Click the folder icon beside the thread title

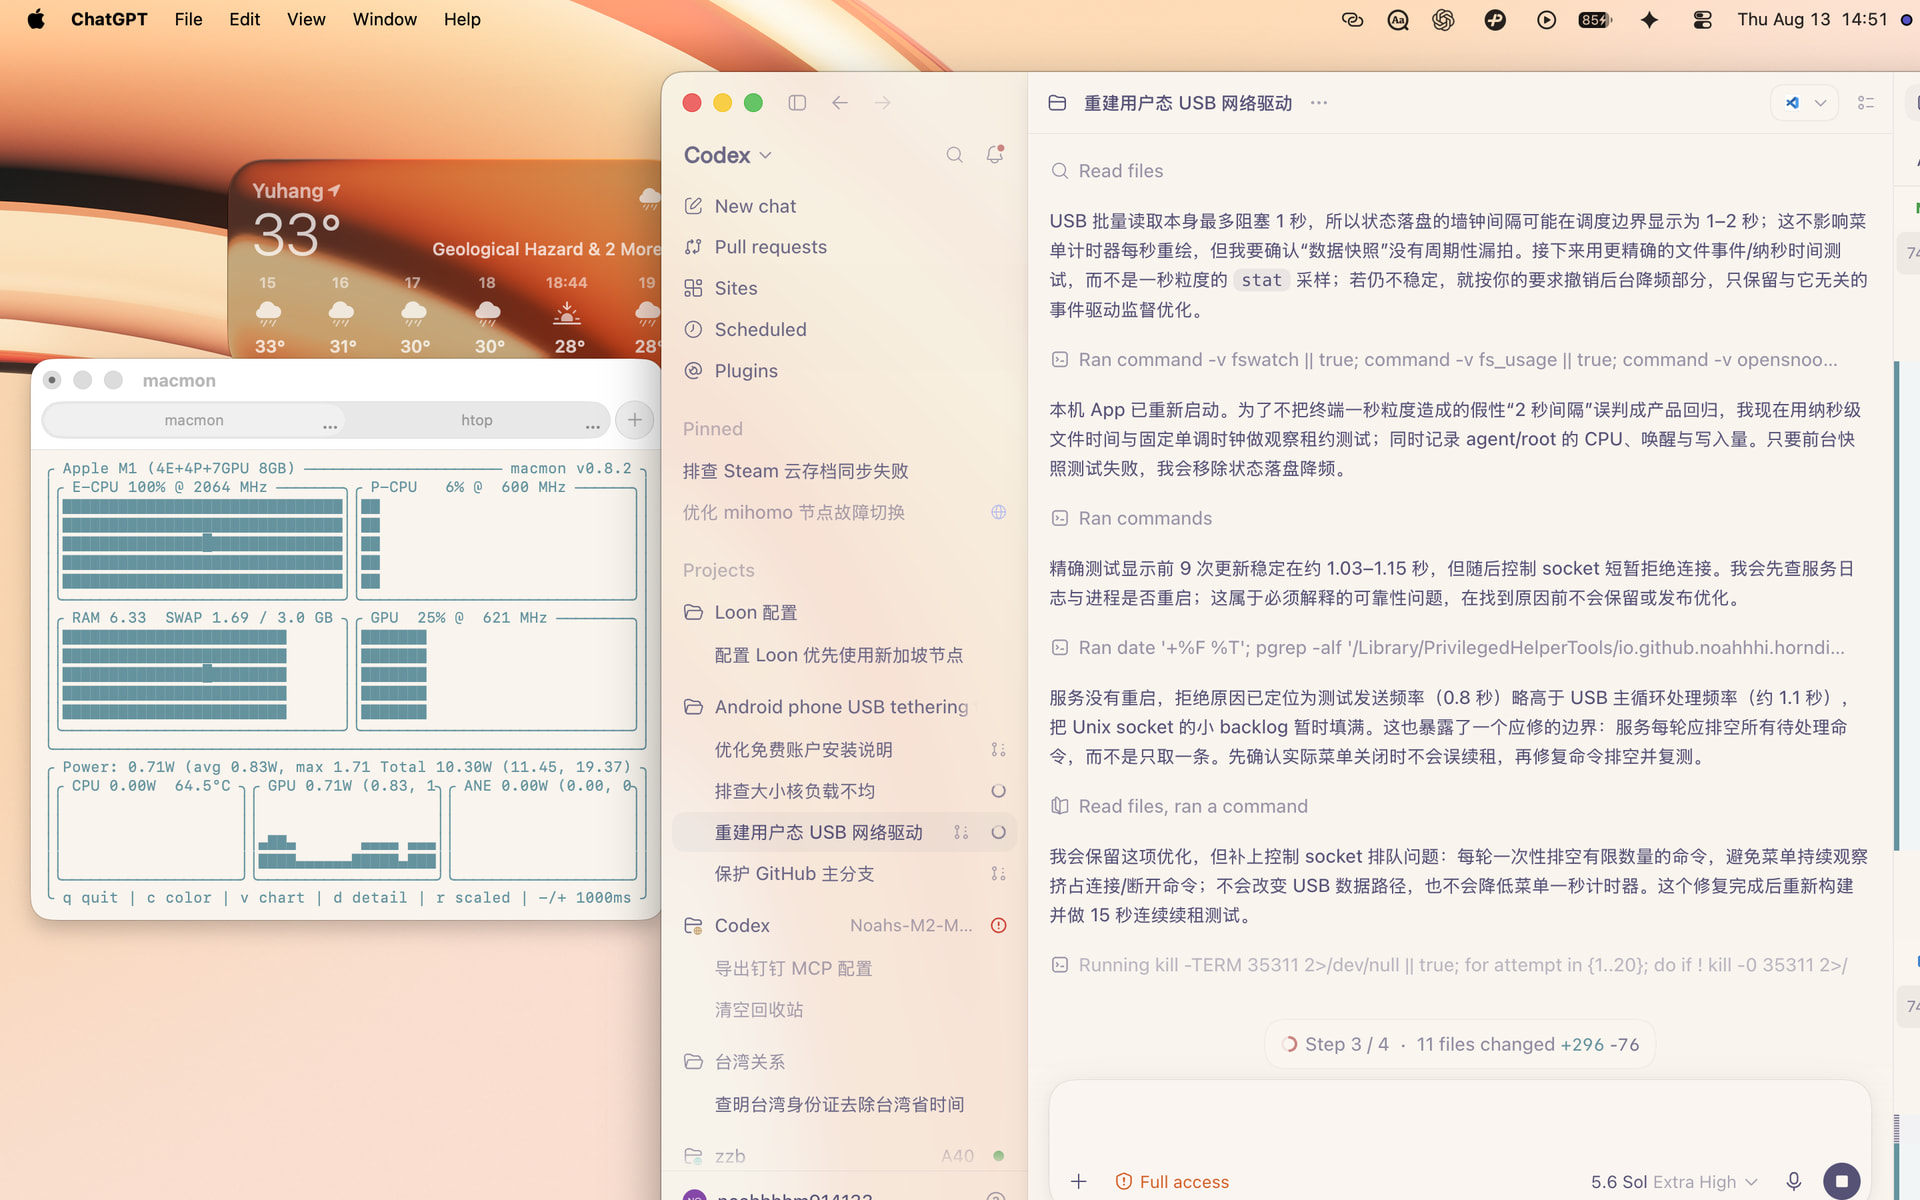point(1057,103)
